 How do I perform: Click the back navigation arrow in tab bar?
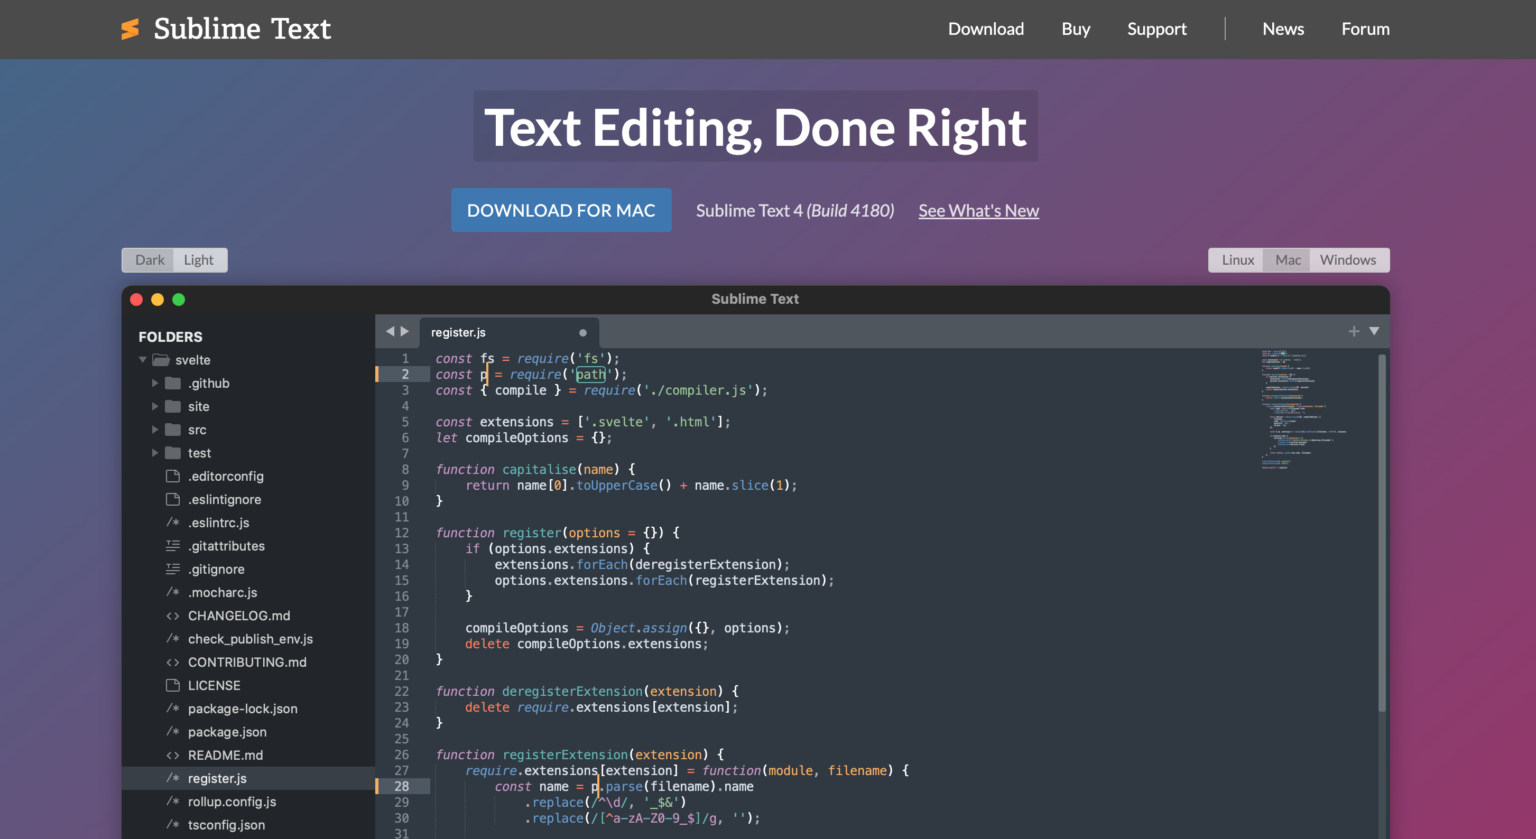(x=389, y=330)
